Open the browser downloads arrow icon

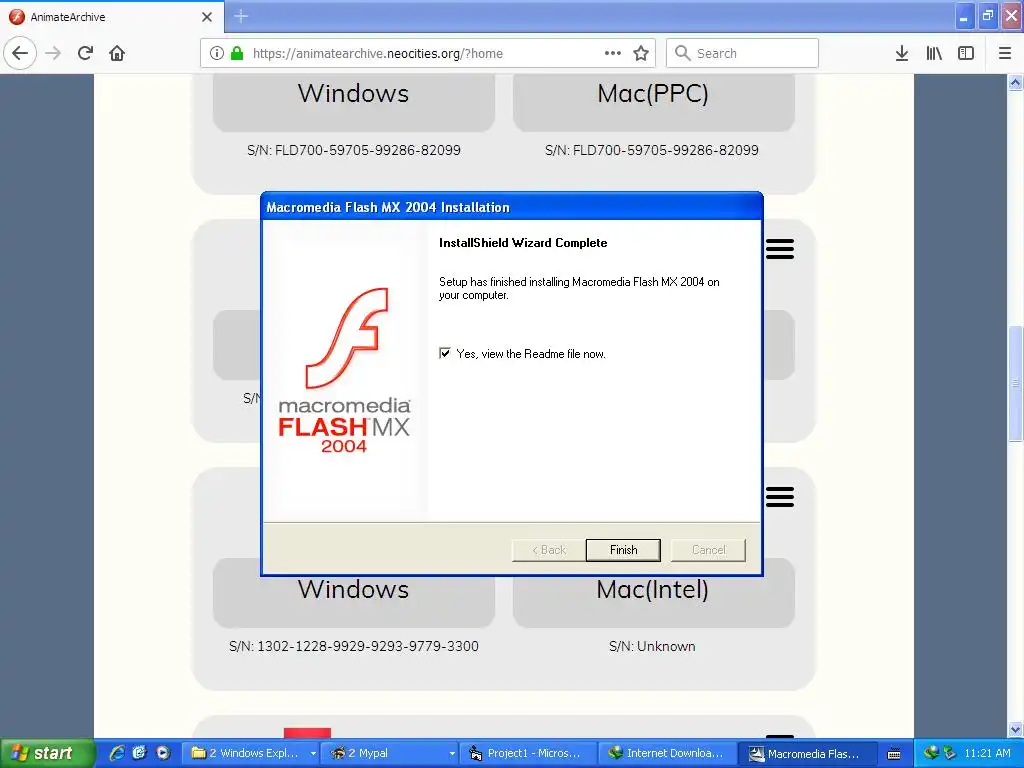[902, 53]
